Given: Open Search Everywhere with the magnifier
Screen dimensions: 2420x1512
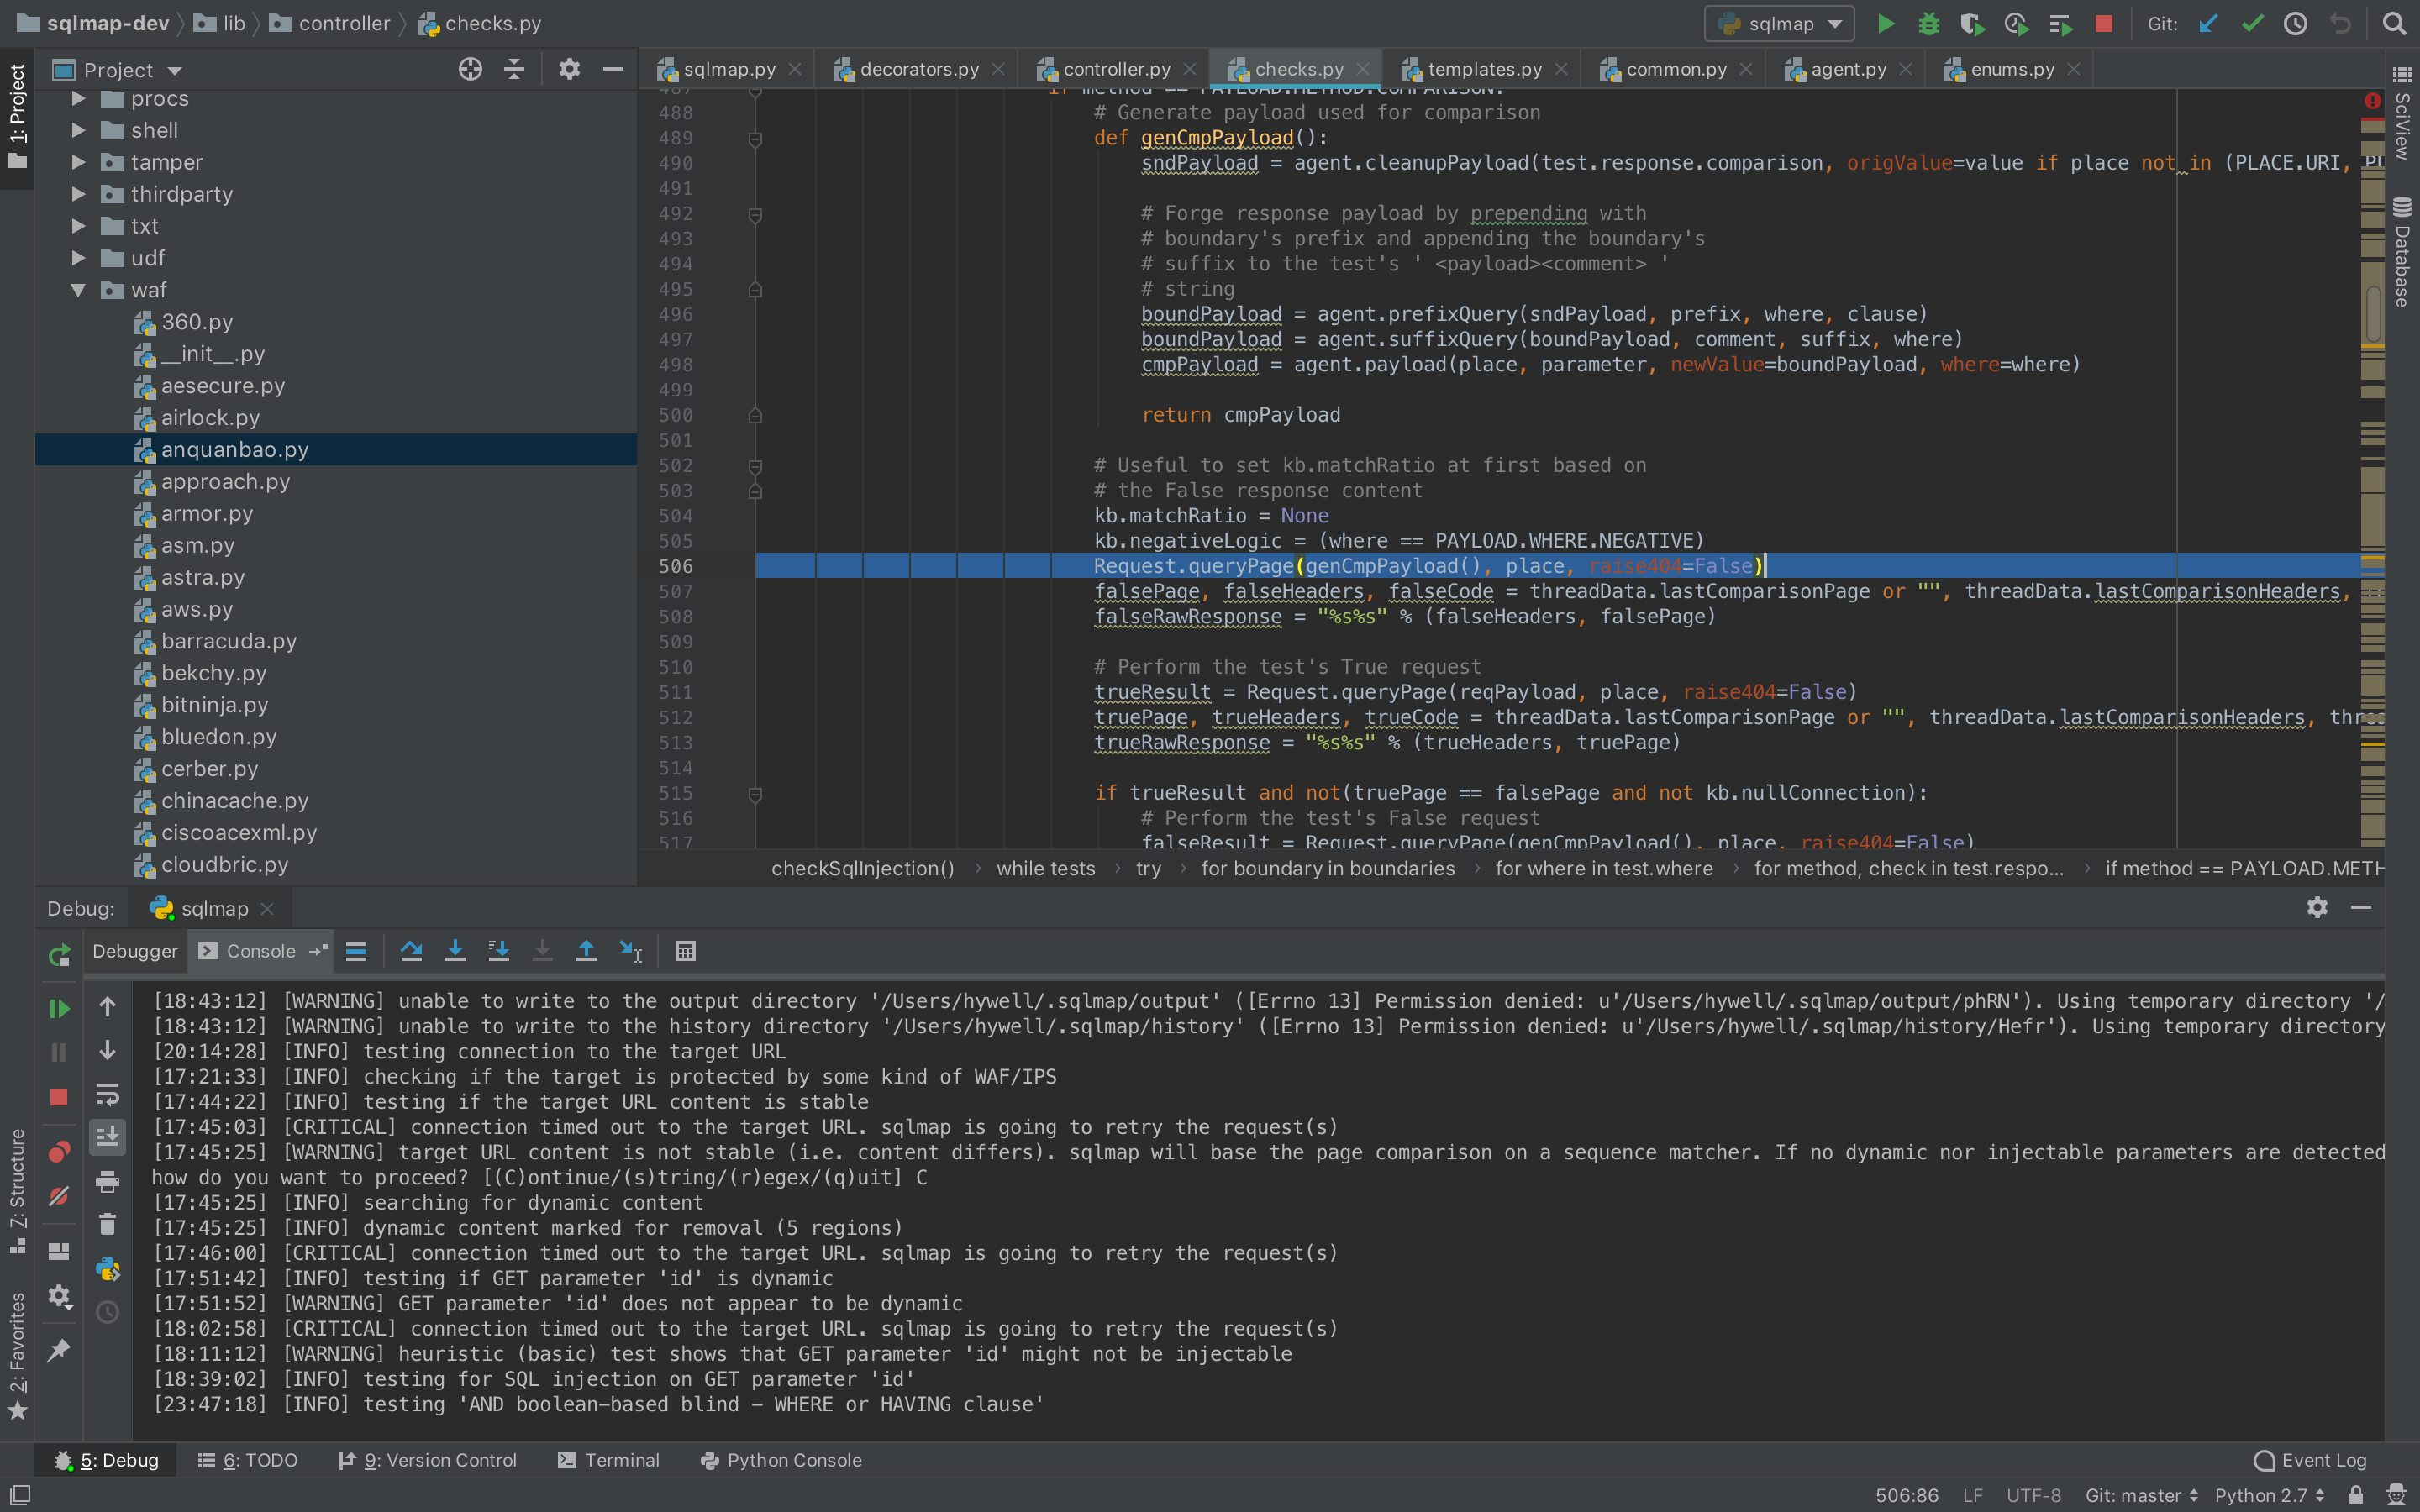Looking at the screenshot, I should coord(2395,23).
